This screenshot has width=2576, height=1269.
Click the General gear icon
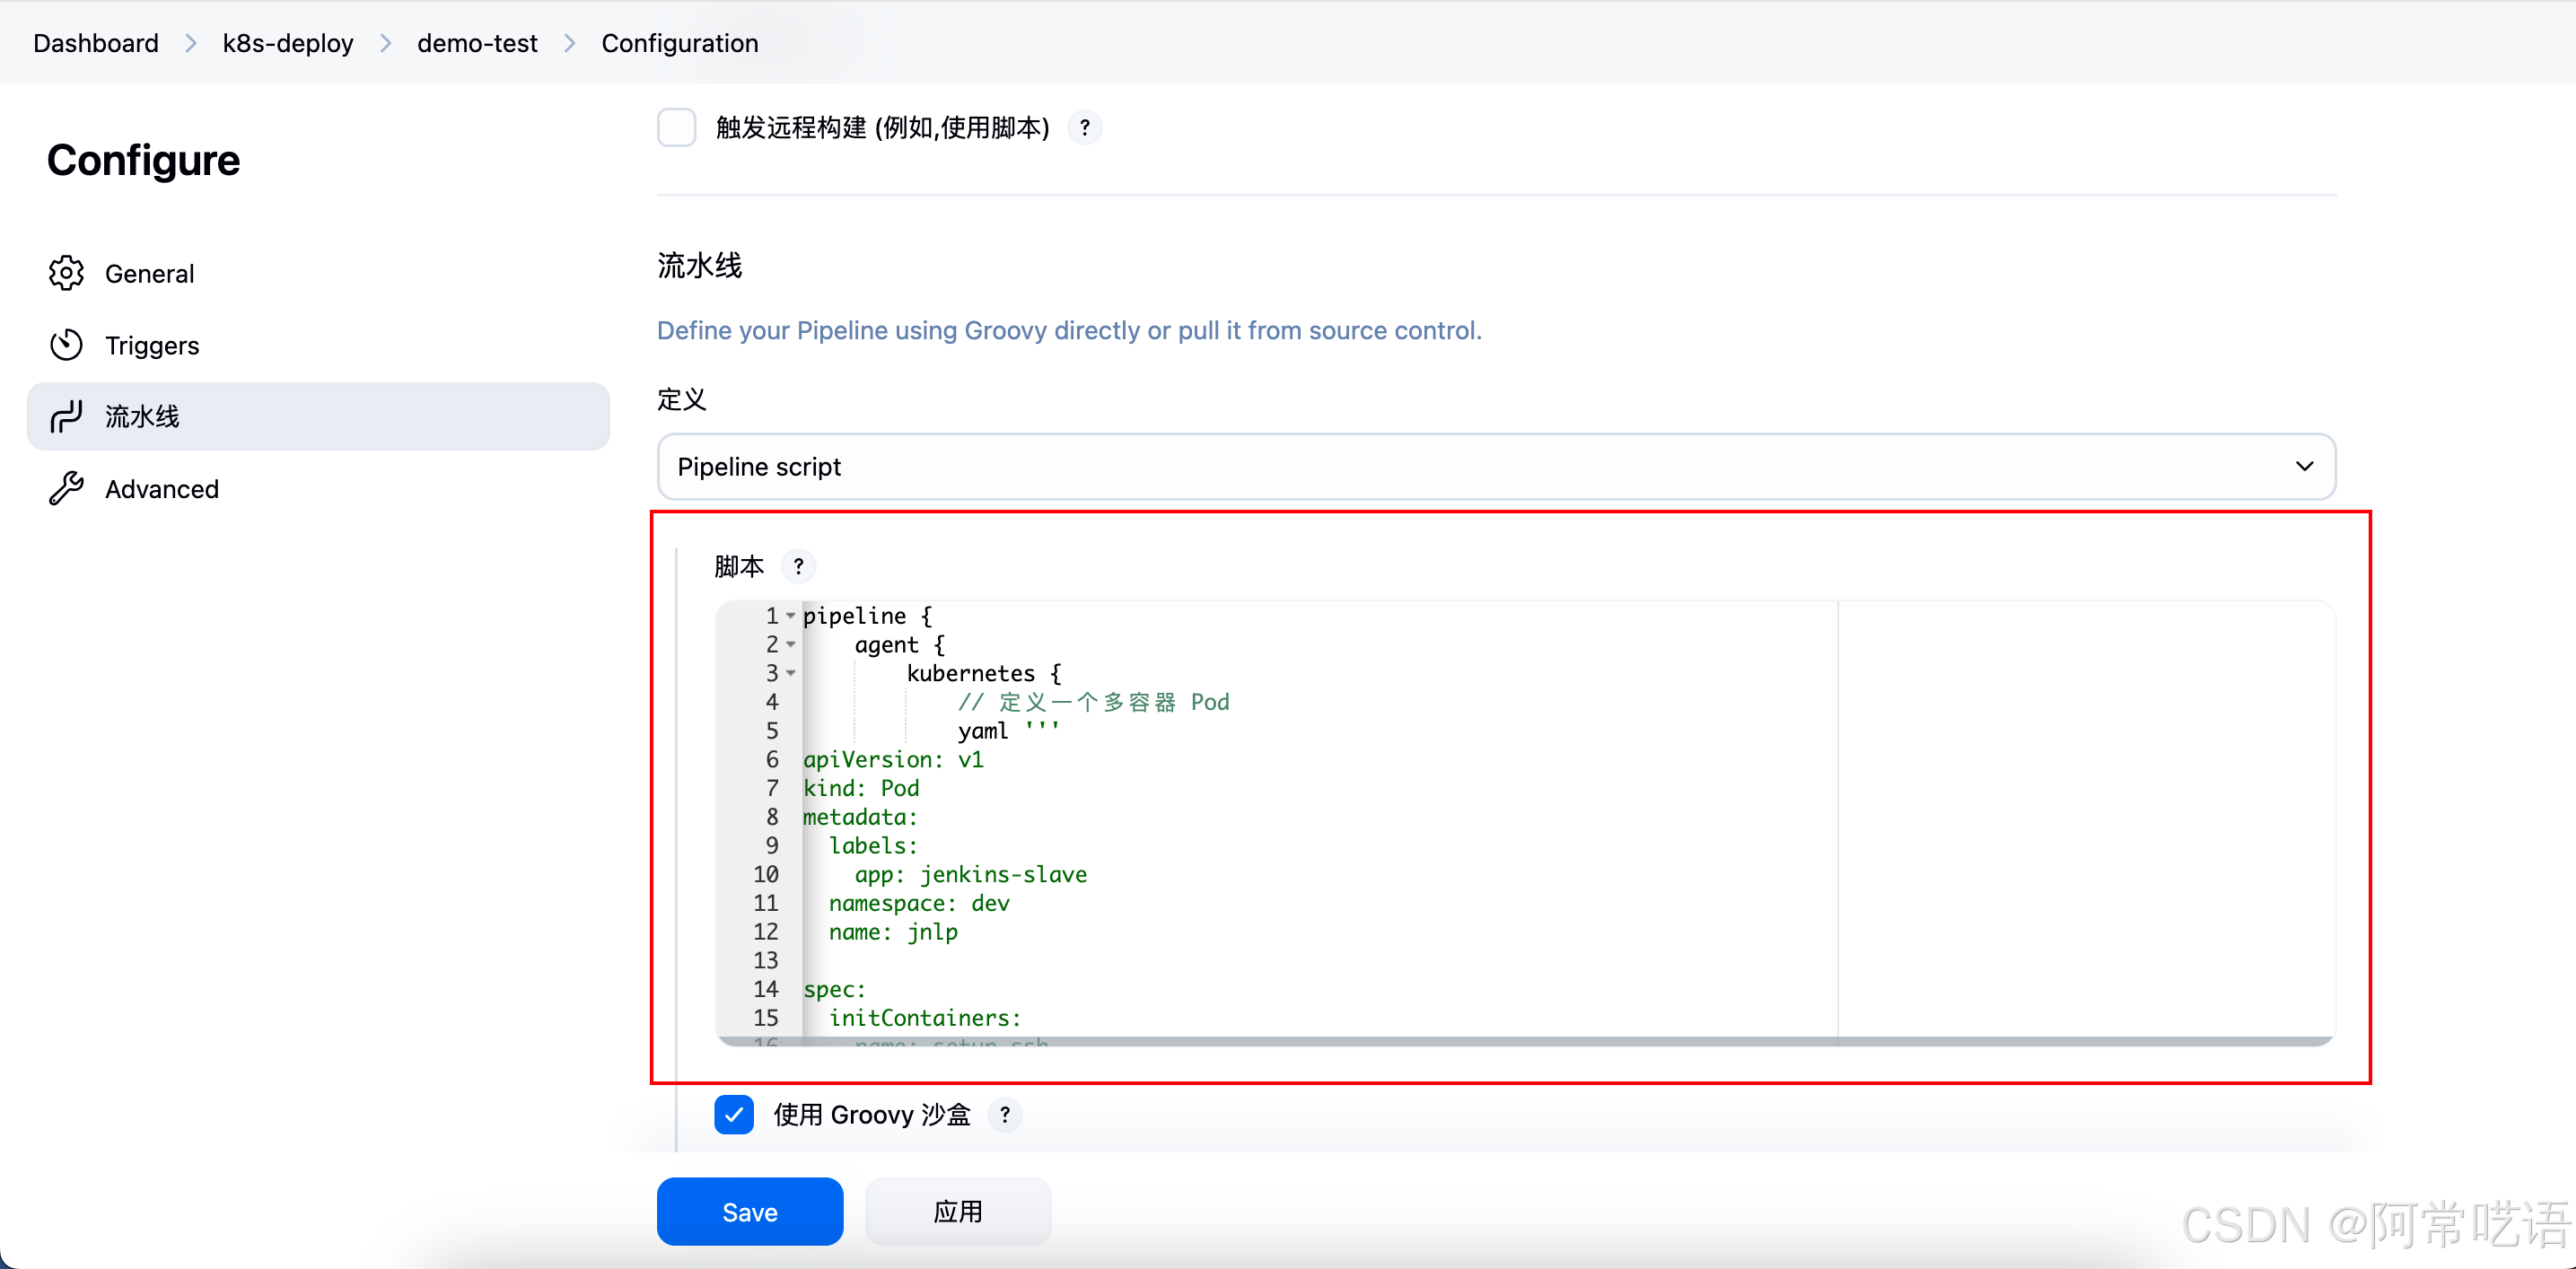[66, 273]
